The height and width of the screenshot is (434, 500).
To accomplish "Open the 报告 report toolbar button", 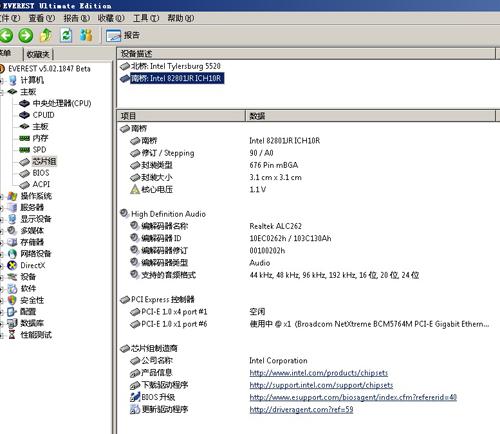I will tap(123, 35).
